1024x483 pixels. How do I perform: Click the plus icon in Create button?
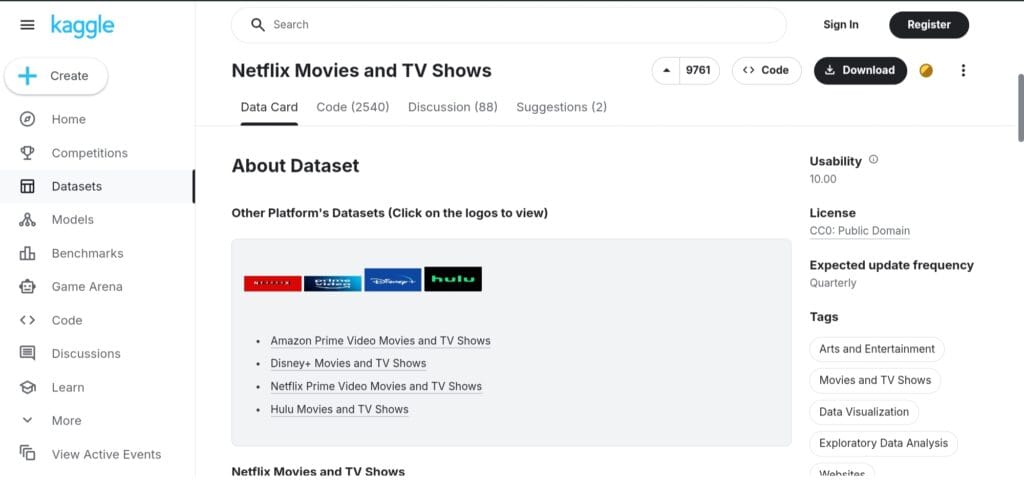point(27,76)
